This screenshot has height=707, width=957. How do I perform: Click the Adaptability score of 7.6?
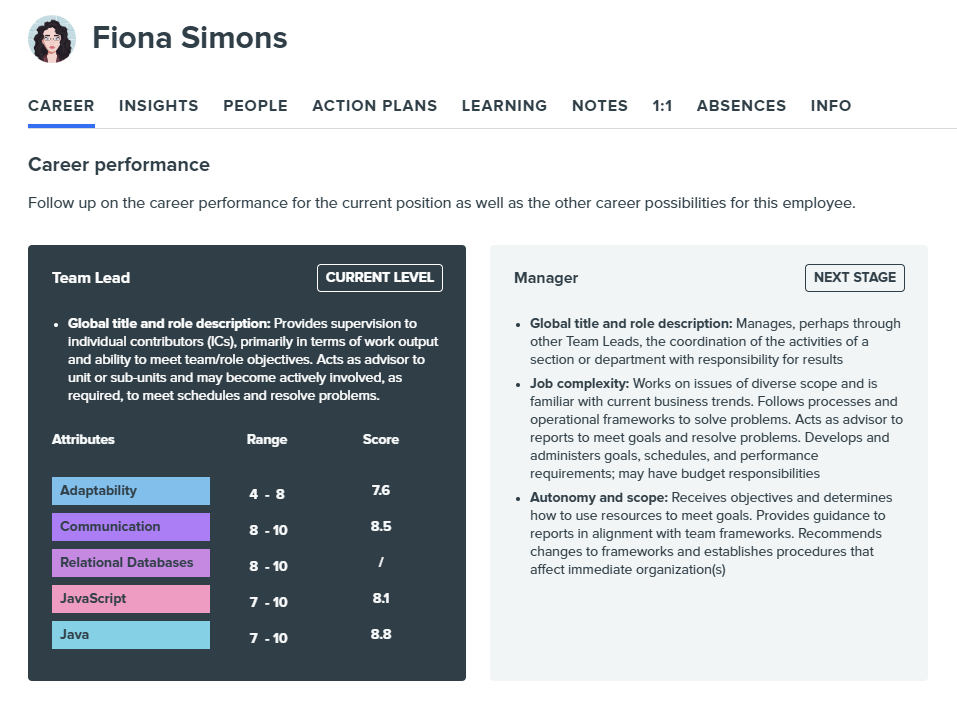pyautogui.click(x=380, y=490)
